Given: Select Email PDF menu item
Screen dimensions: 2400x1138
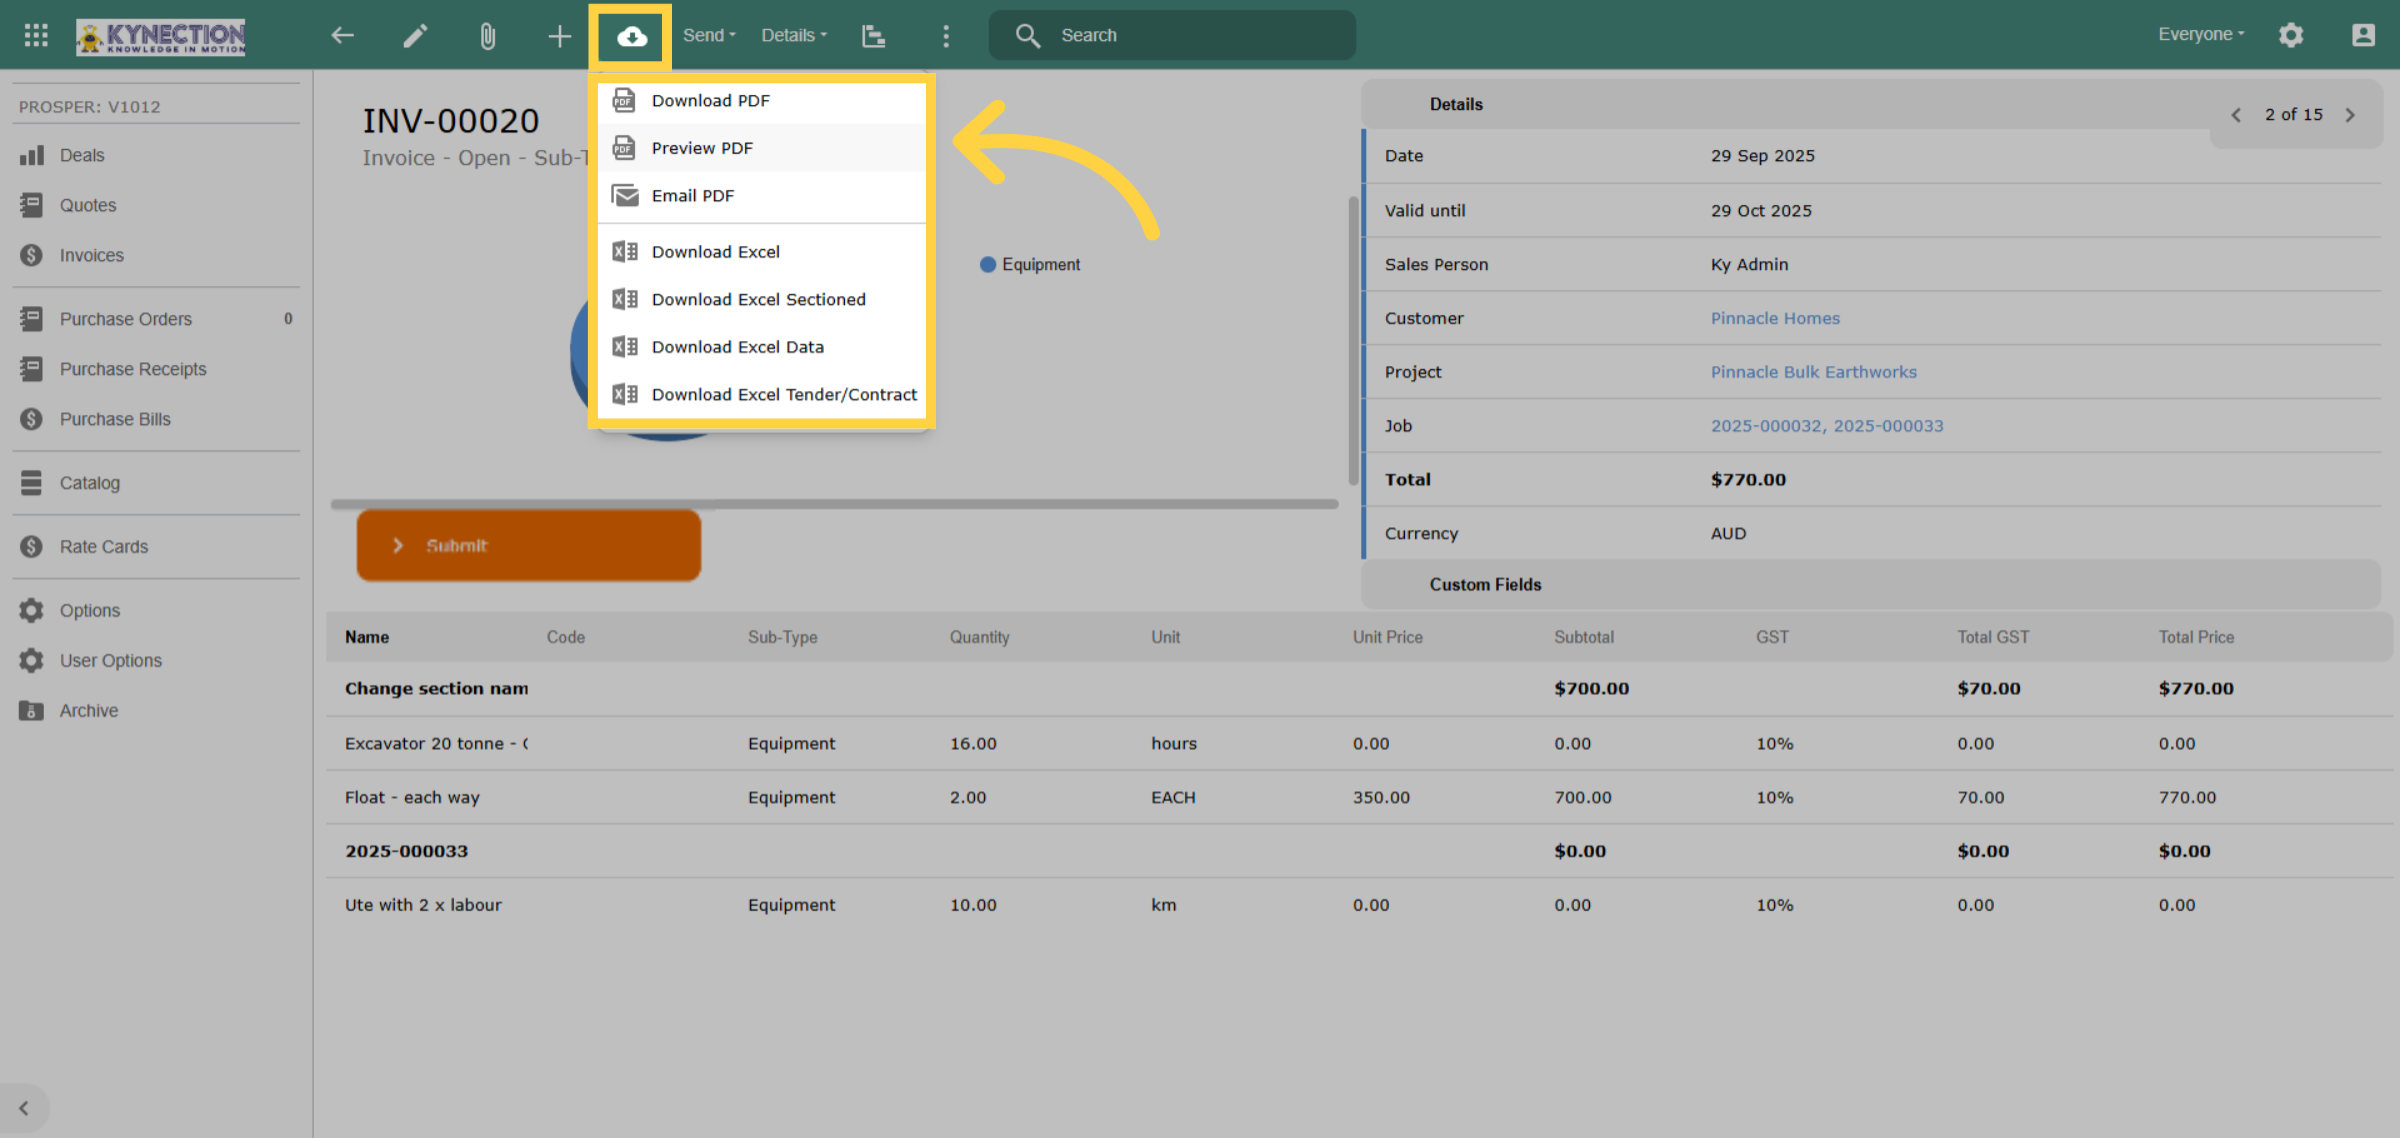Looking at the screenshot, I should click(762, 196).
